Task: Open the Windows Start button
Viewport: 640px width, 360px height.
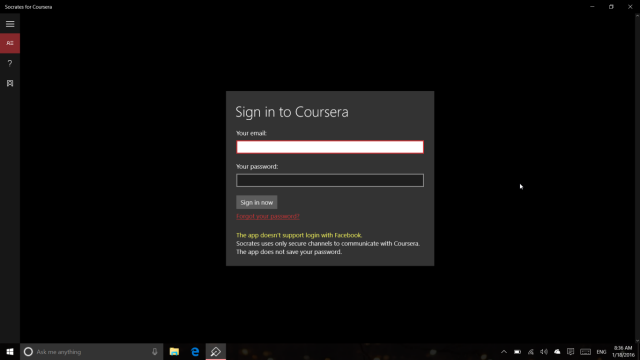Action: coord(10,351)
